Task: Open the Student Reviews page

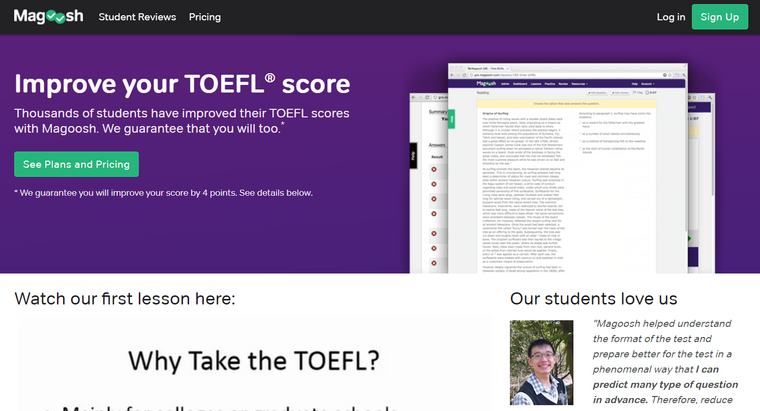Action: (x=137, y=17)
